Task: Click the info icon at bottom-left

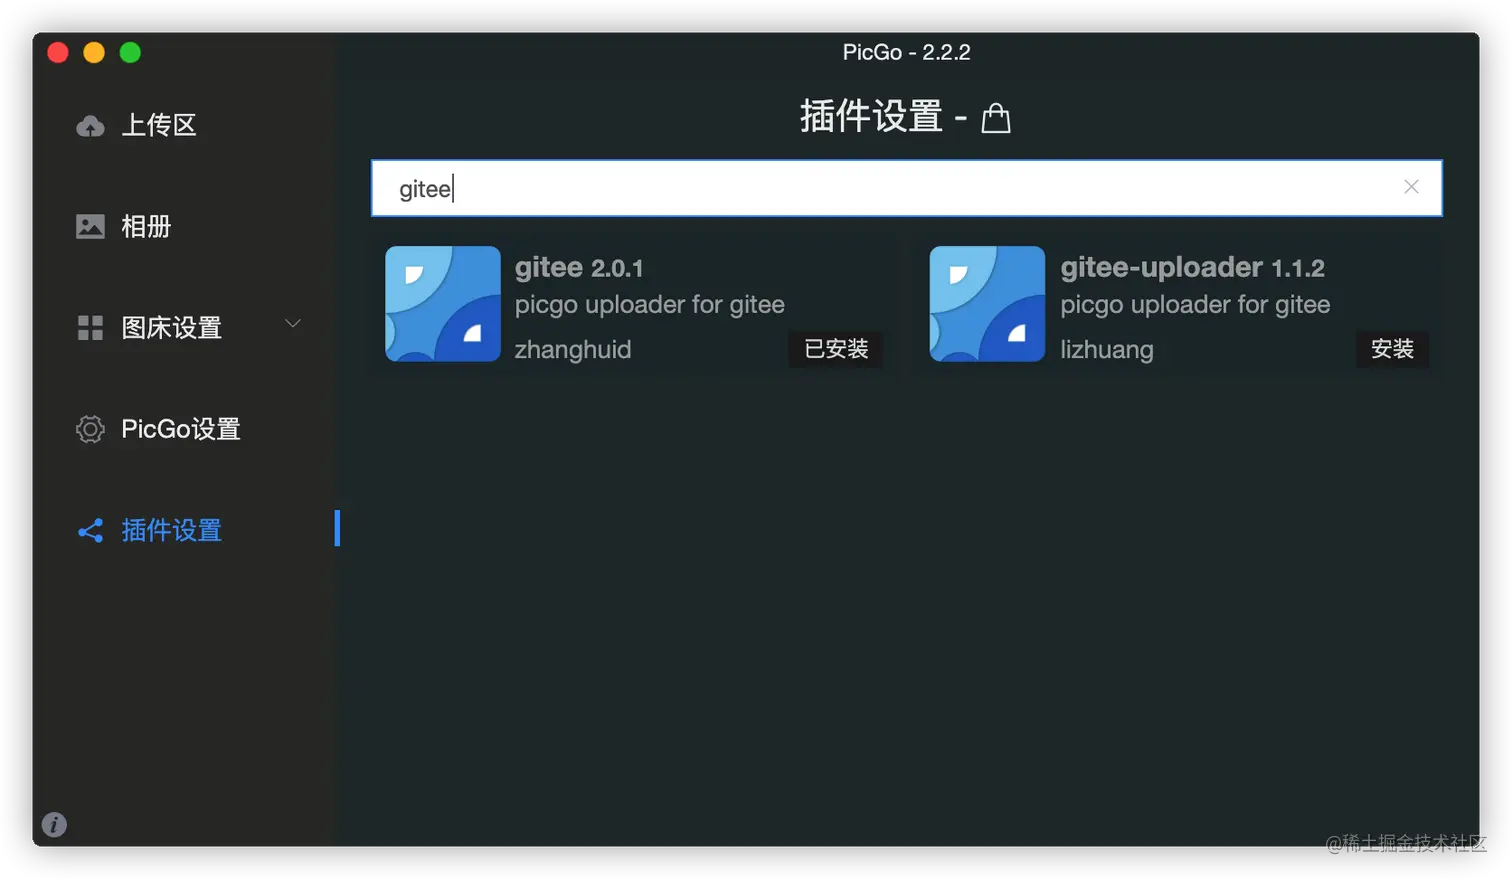Action: 54,825
